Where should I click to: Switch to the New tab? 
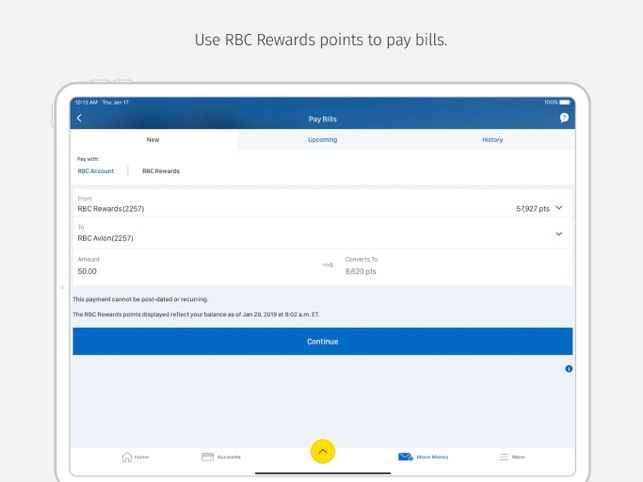point(153,139)
